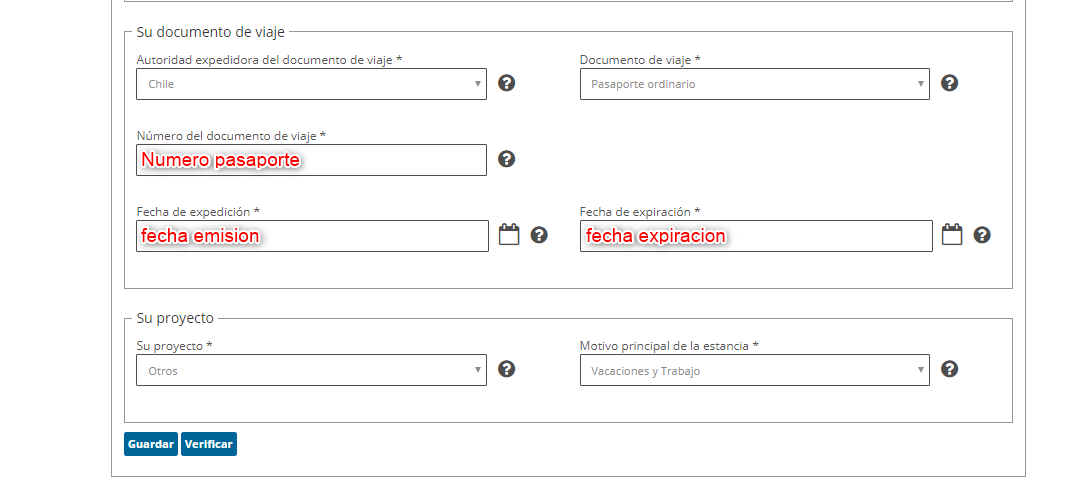This screenshot has height=480, width=1088.
Task: Click help icon for Fecha de expedición
Action: click(539, 235)
